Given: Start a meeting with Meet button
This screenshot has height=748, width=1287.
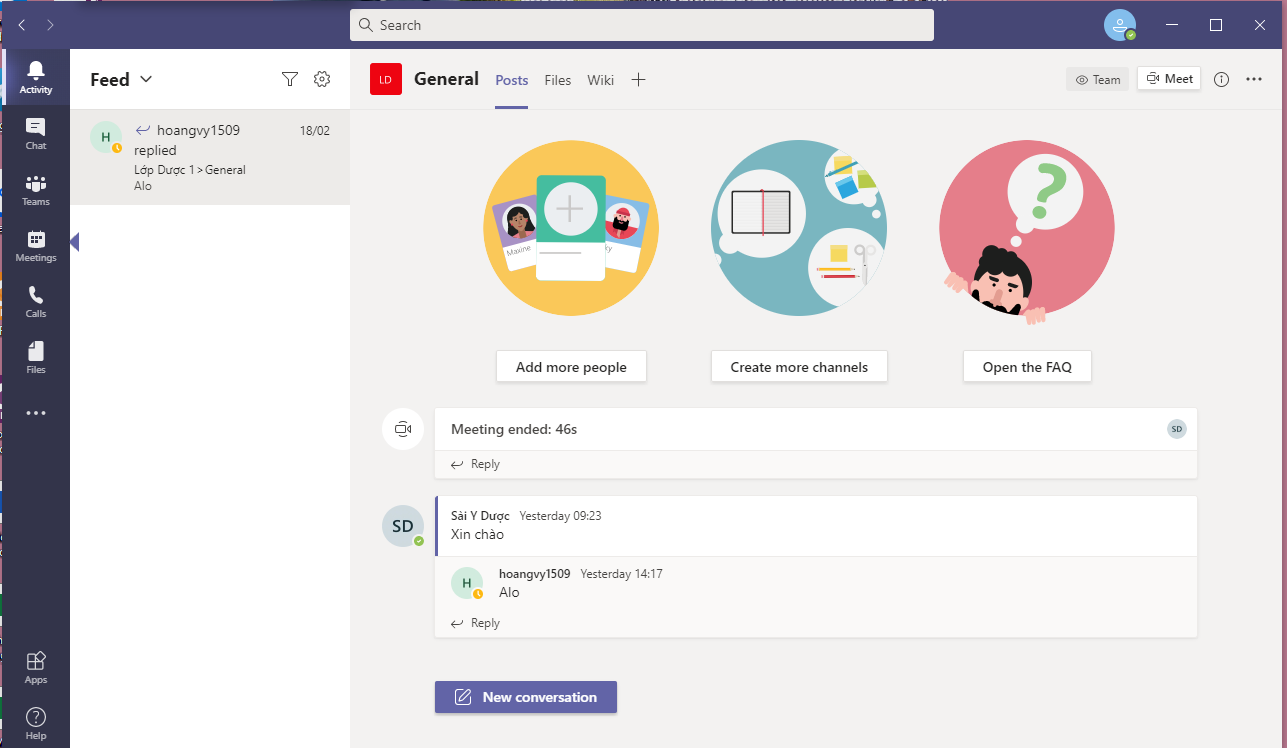Looking at the screenshot, I should point(1169,79).
